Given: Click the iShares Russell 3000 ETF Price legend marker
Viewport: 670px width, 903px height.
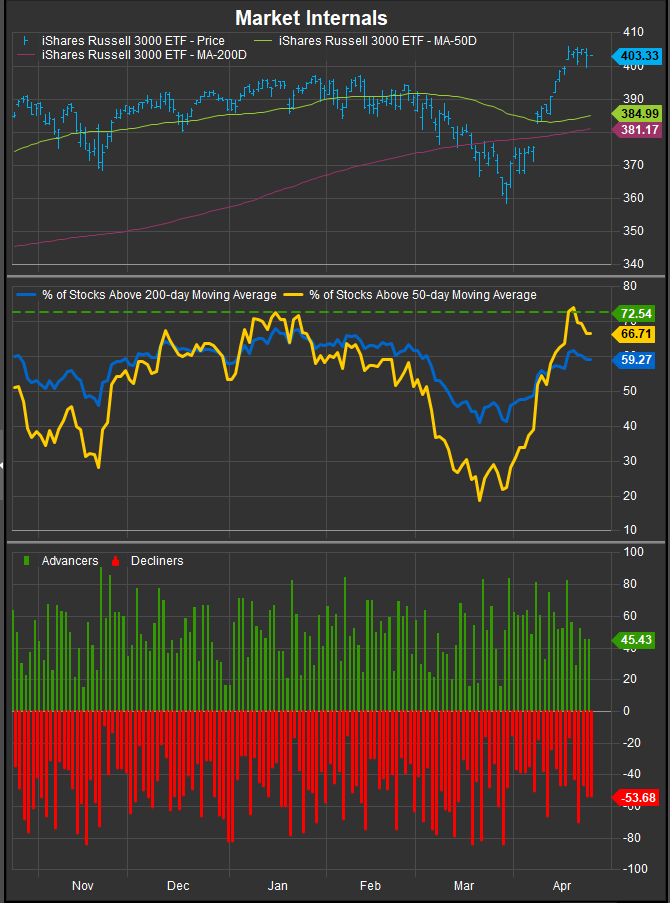Looking at the screenshot, I should pos(26,40).
